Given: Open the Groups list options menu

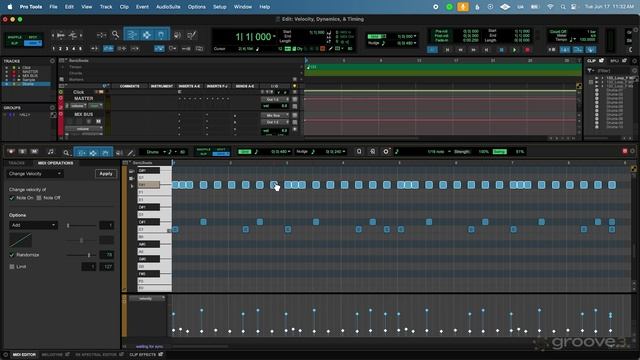Looking at the screenshot, I should tap(52, 108).
